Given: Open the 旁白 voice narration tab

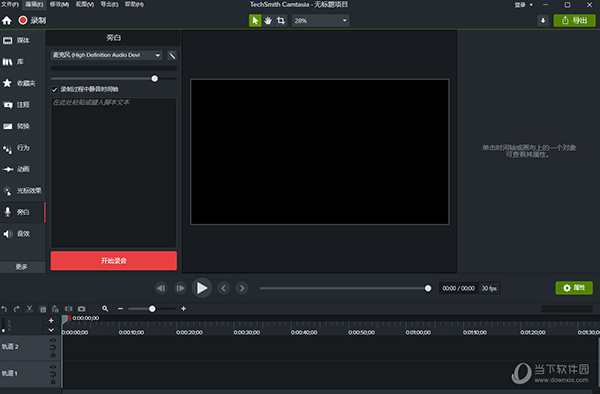Looking at the screenshot, I should [22, 212].
